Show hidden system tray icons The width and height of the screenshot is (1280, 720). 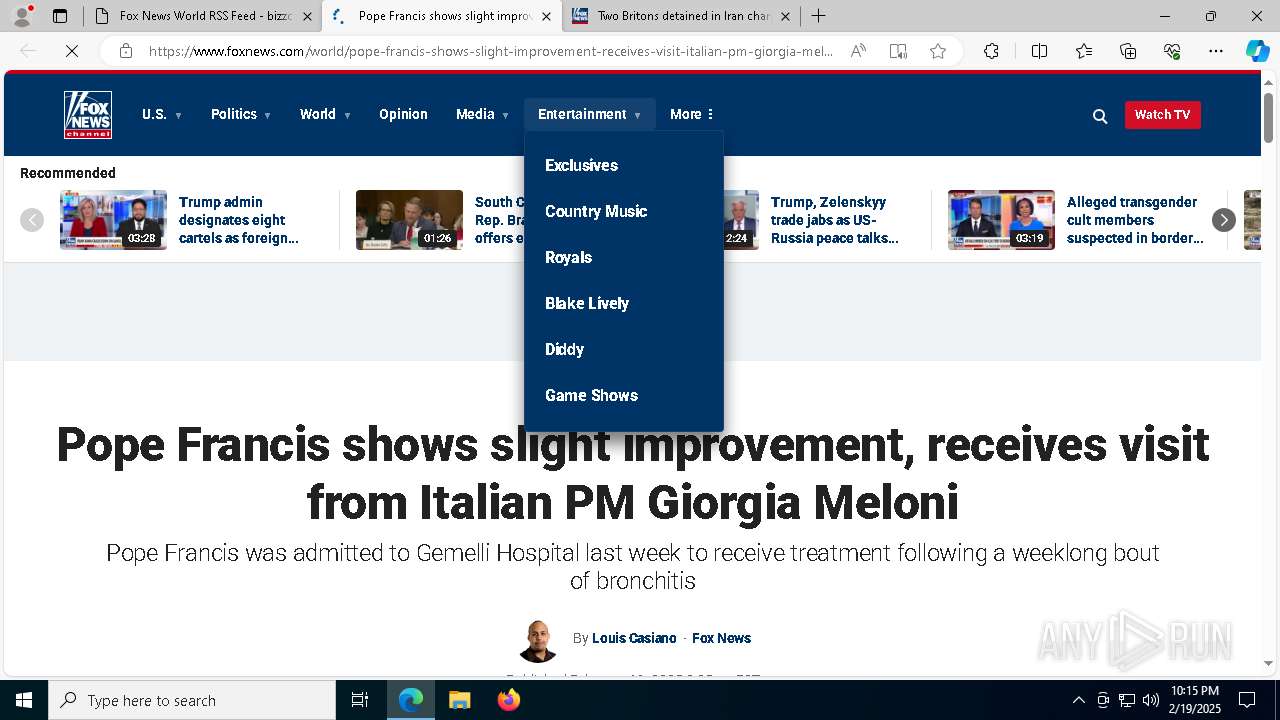pos(1078,700)
